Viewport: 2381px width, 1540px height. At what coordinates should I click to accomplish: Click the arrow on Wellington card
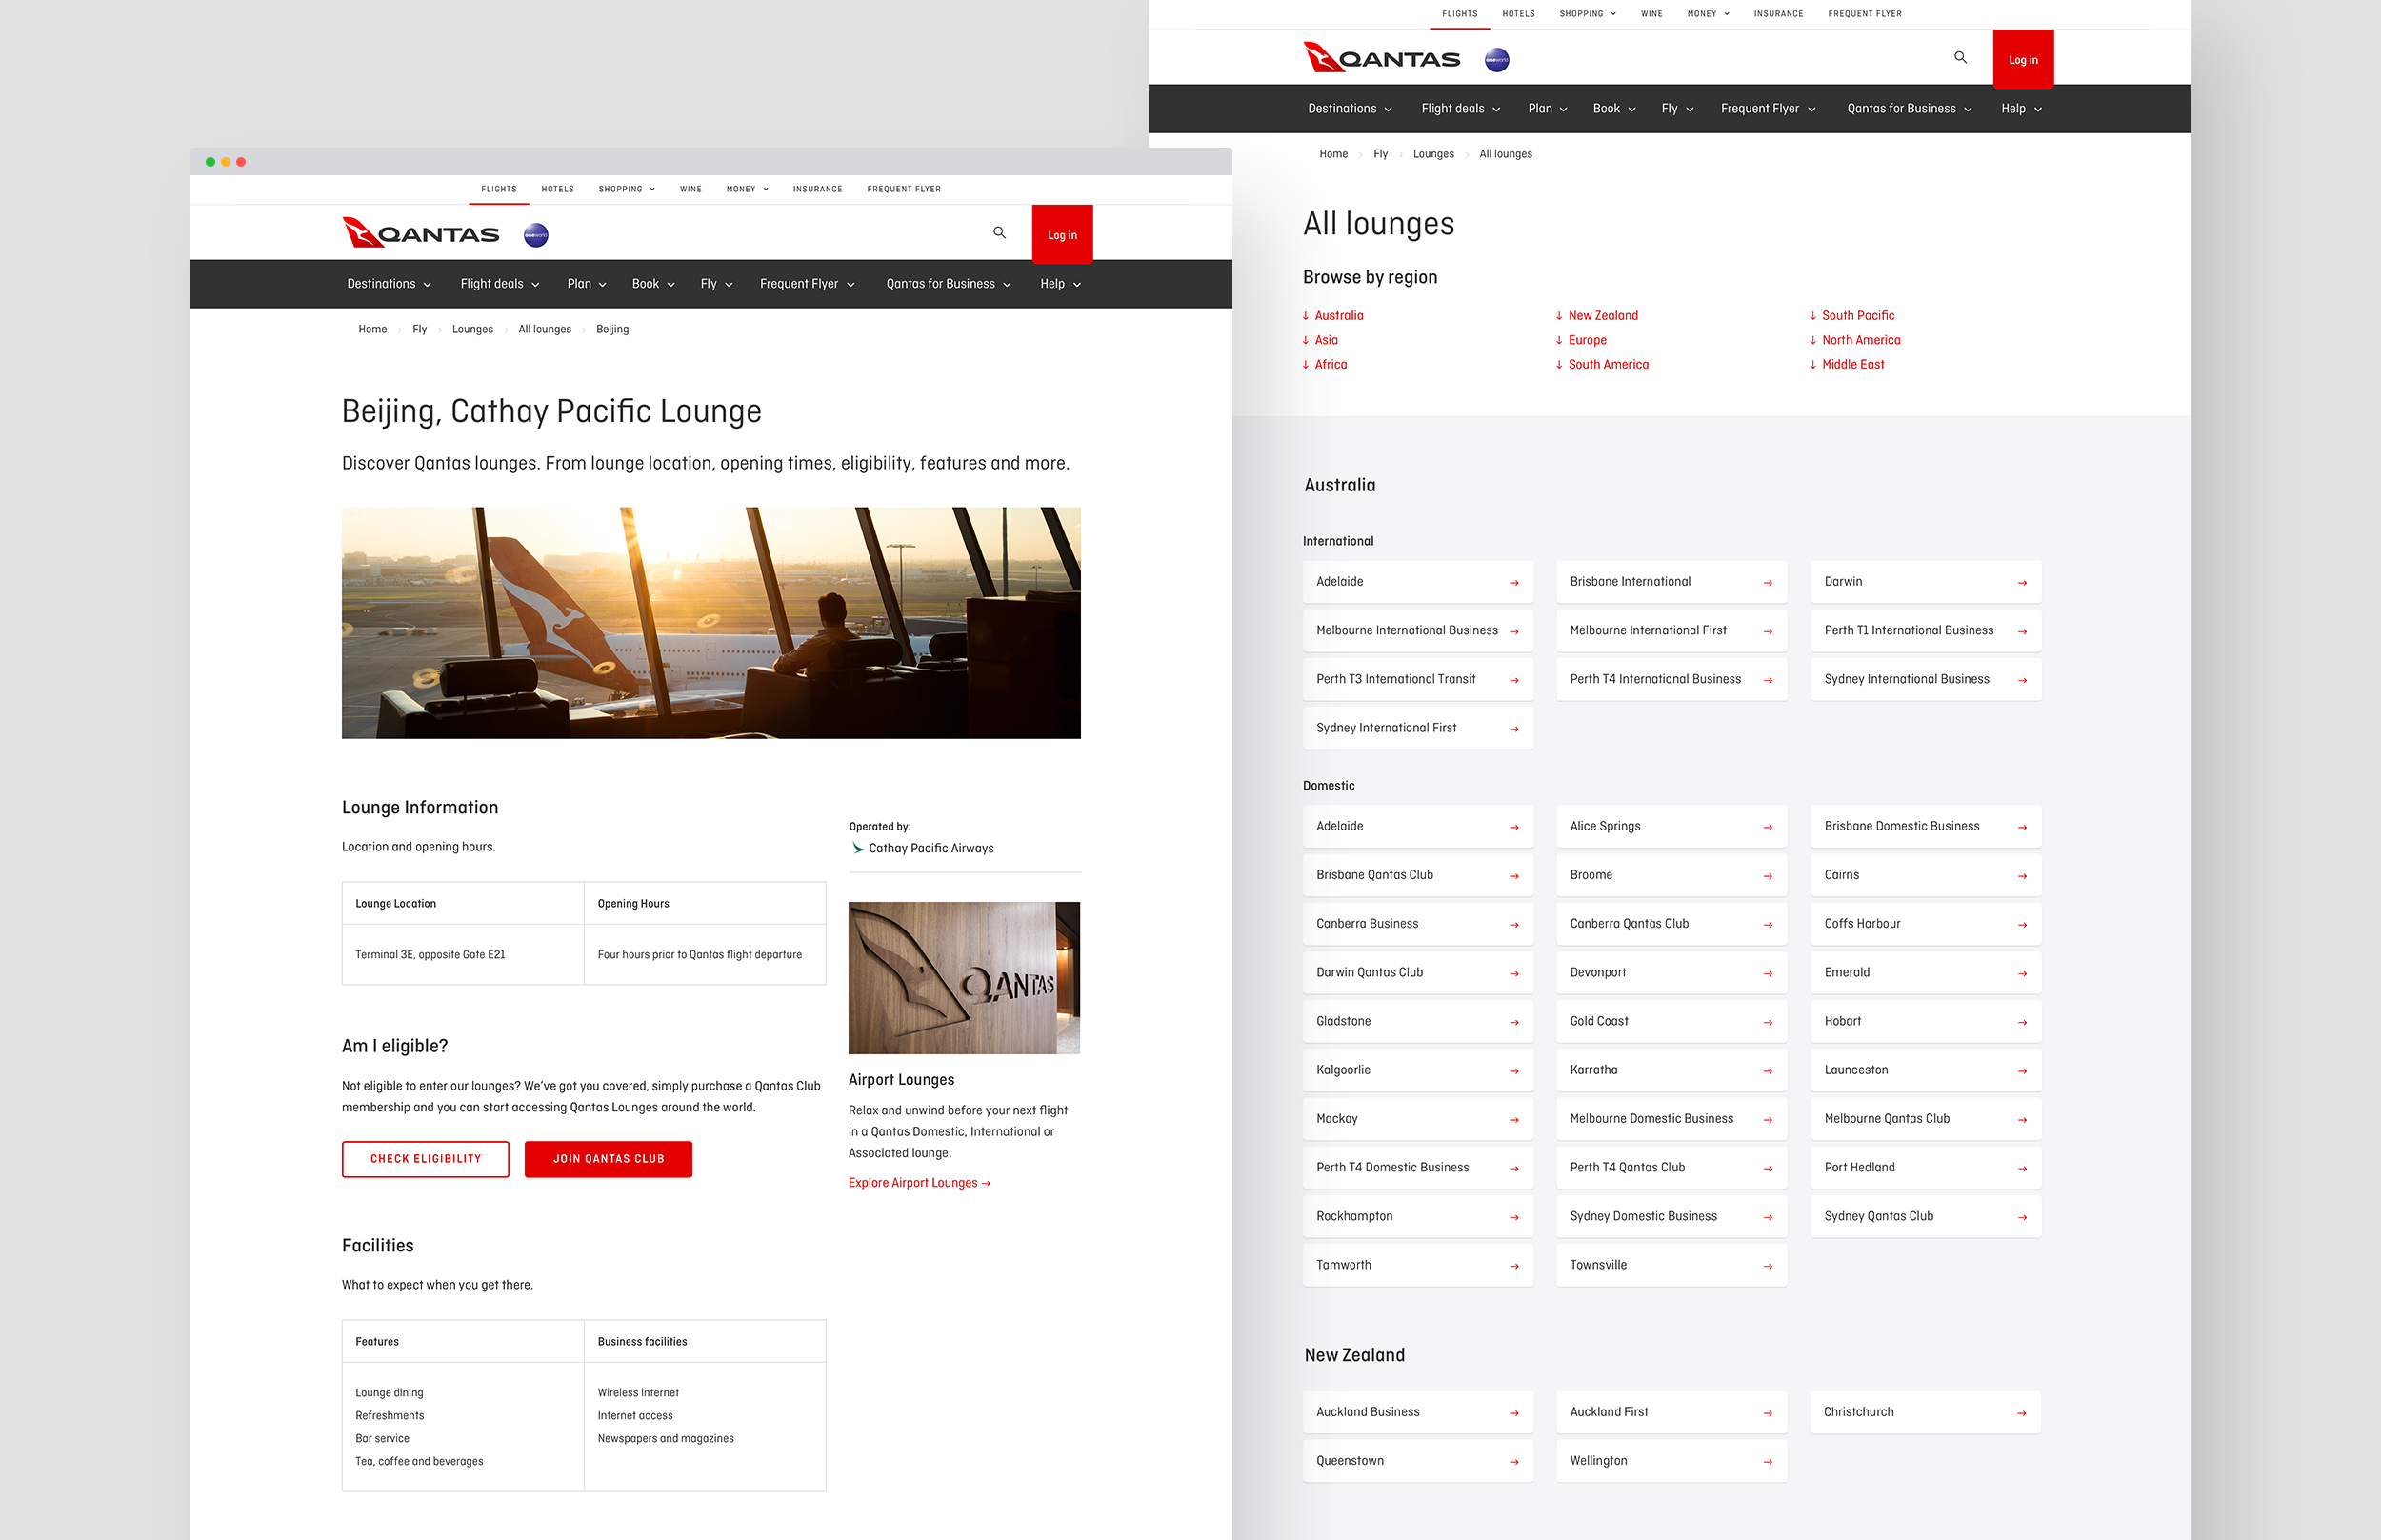coord(1768,1462)
